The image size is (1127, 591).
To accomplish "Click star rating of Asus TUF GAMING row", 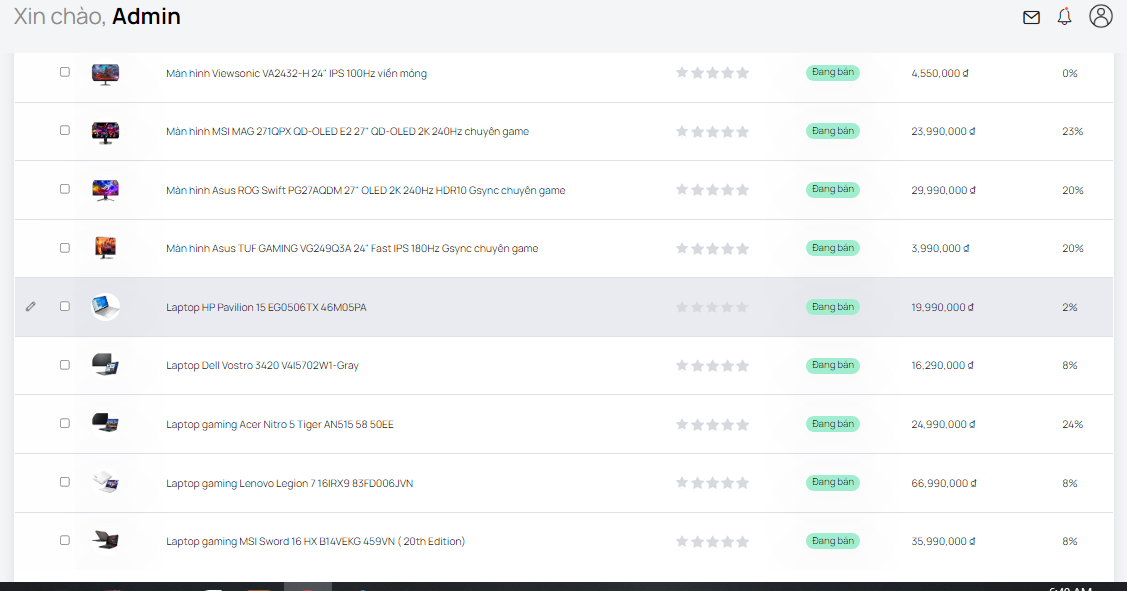I will click(712, 249).
